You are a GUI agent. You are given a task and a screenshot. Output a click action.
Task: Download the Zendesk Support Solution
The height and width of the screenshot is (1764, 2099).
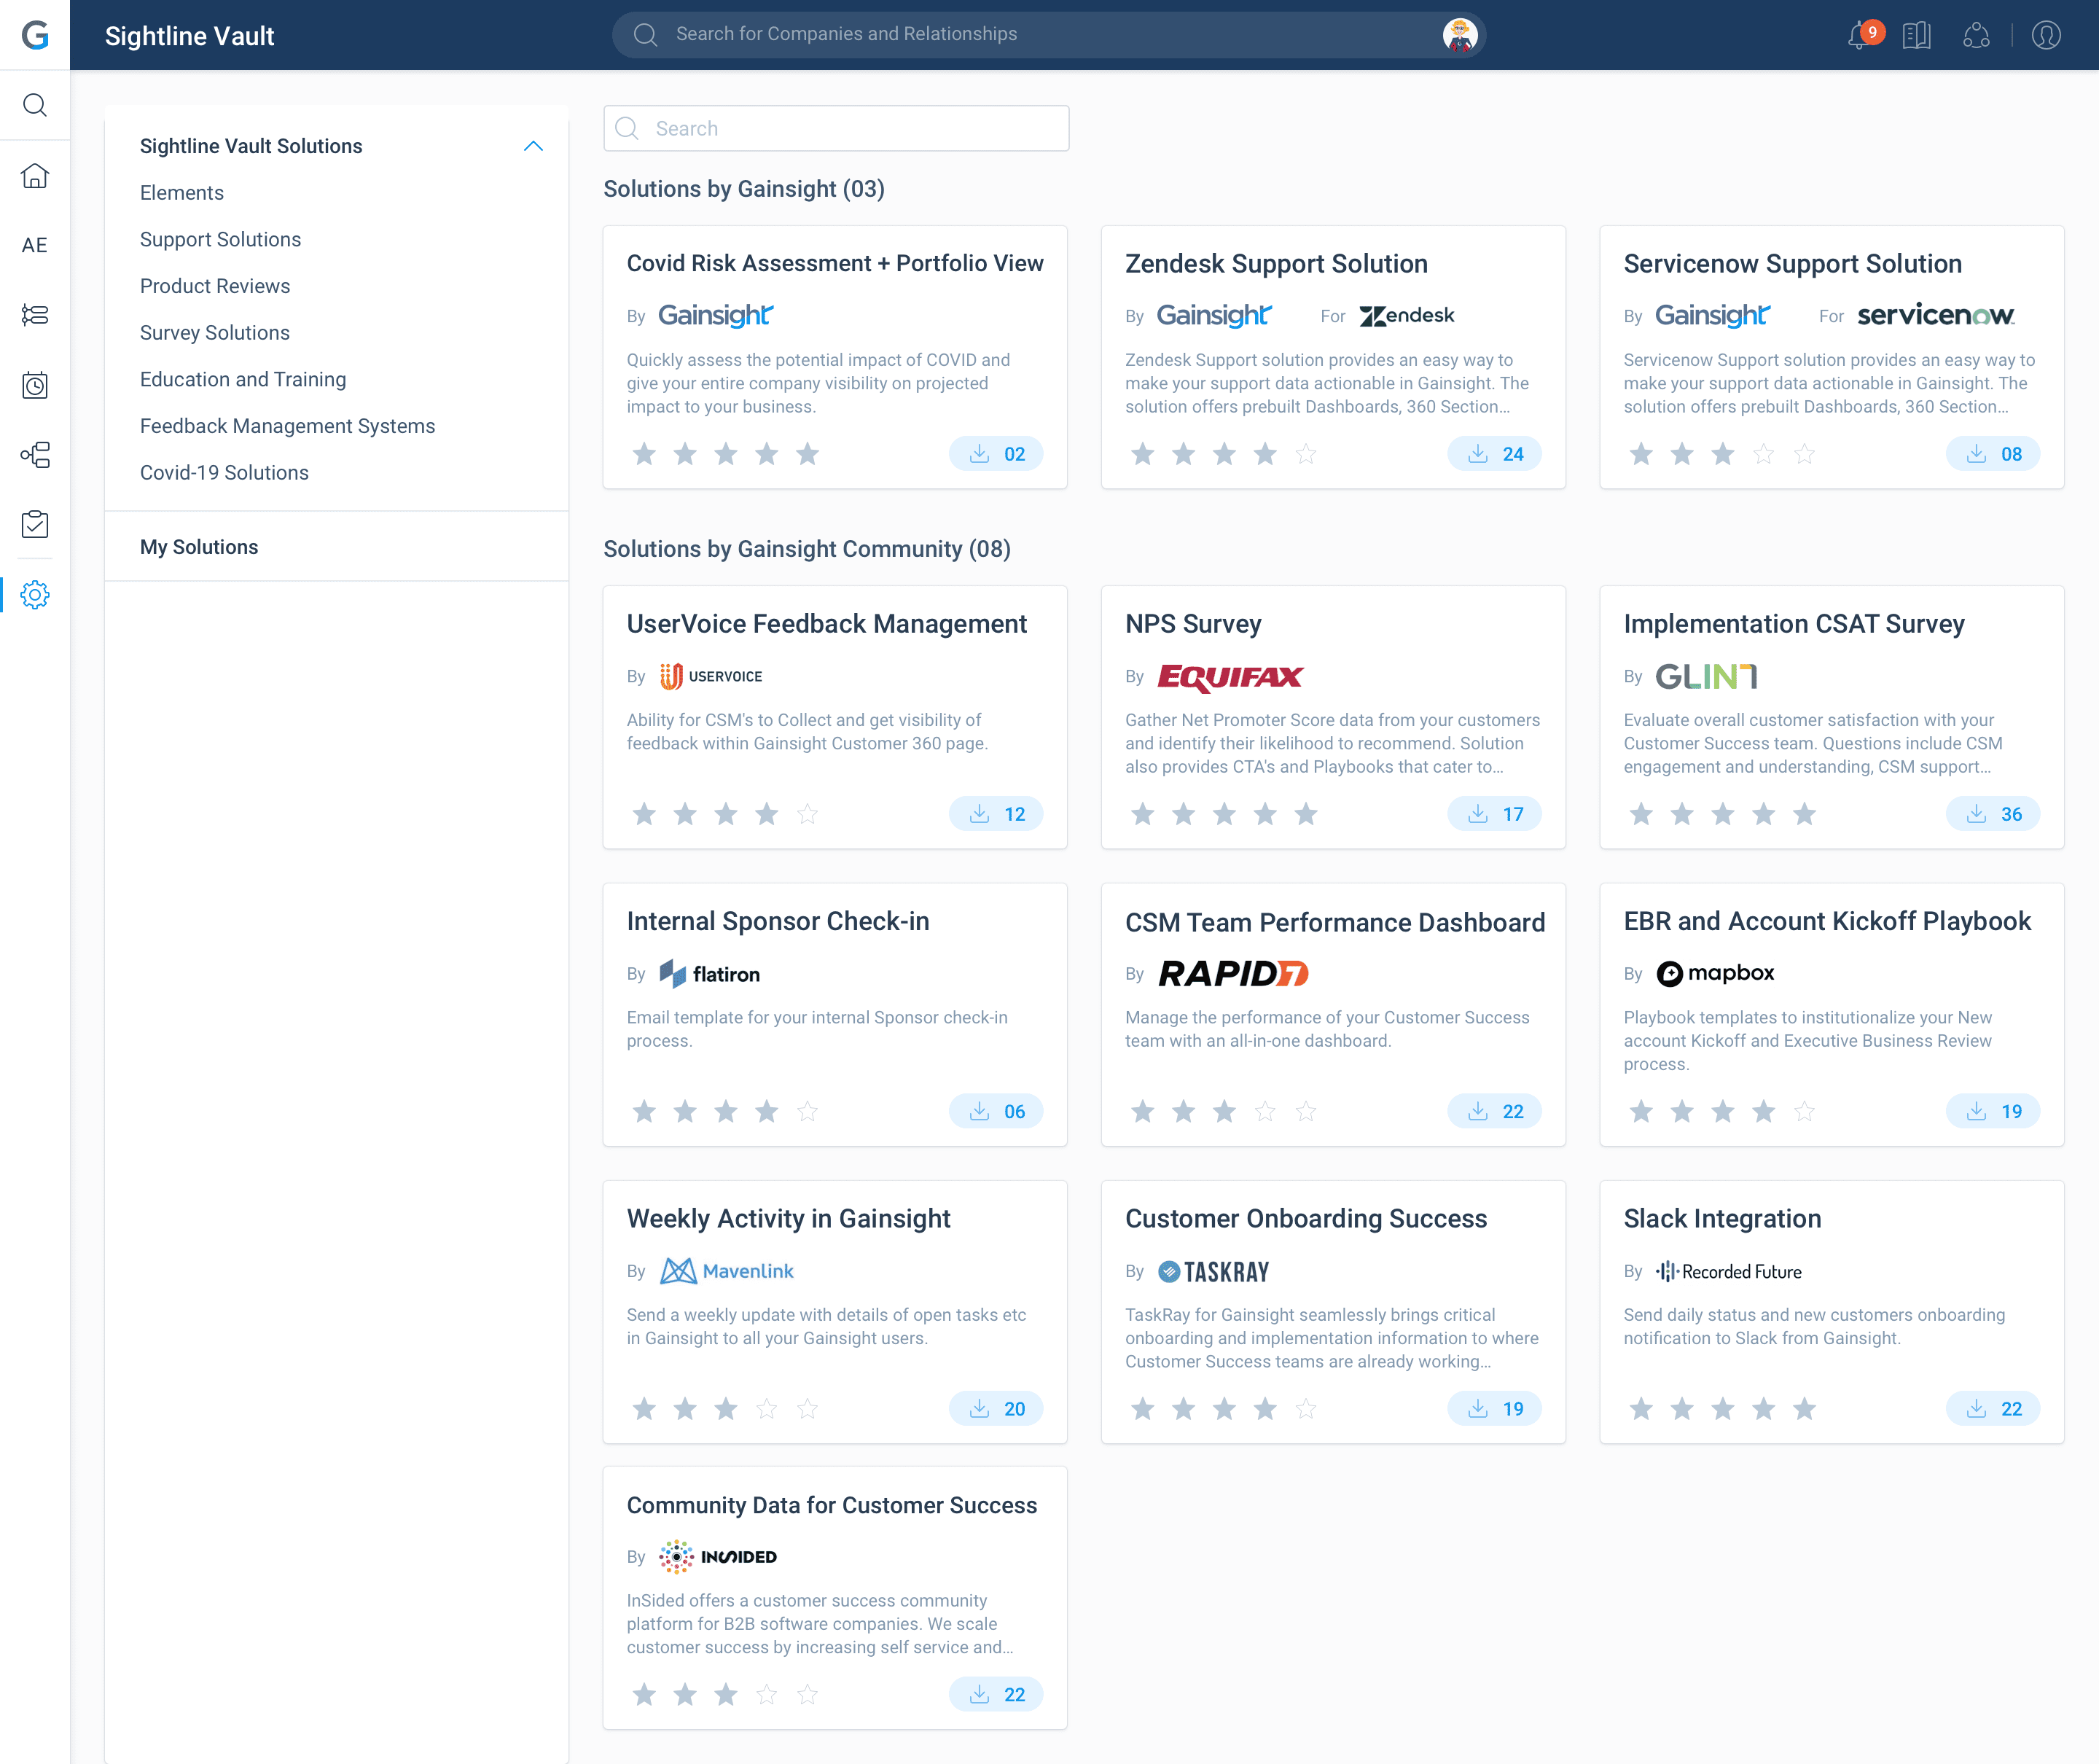(x=1494, y=454)
